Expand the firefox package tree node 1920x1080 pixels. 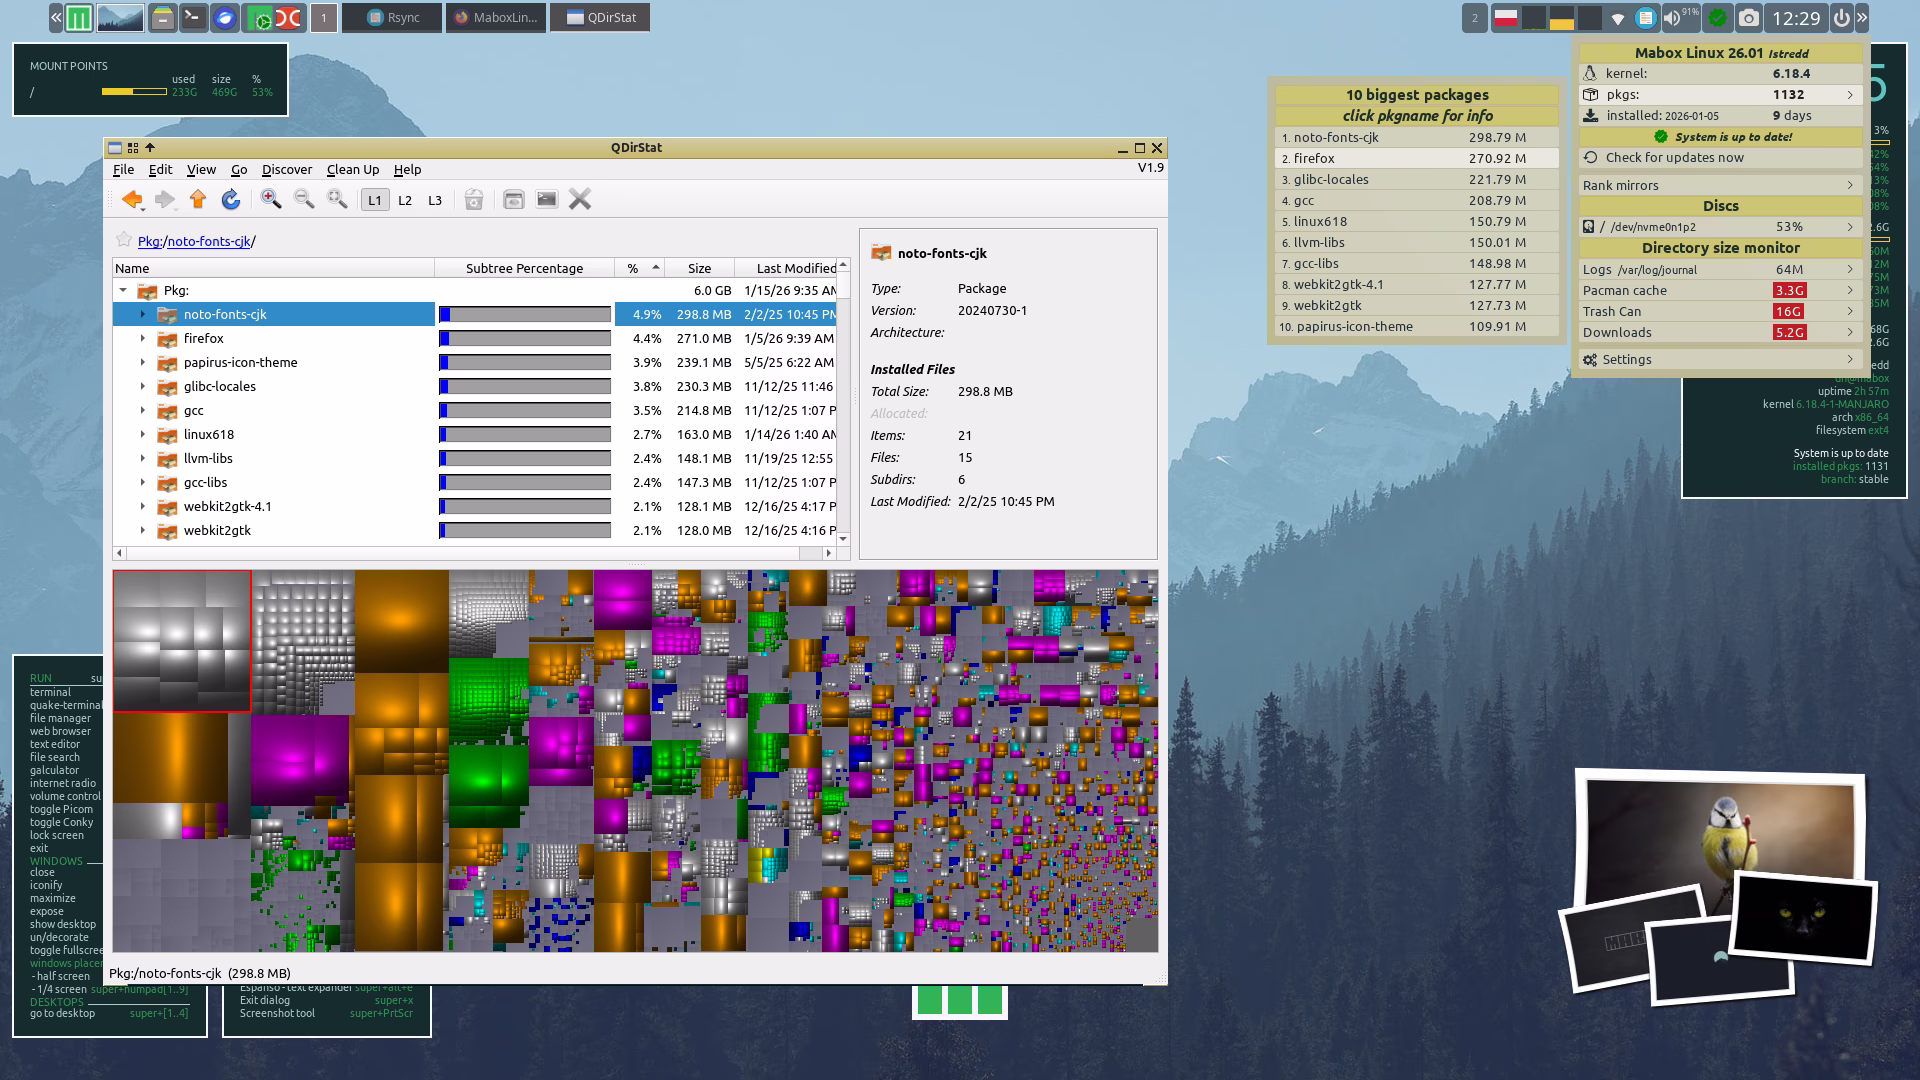(142, 338)
